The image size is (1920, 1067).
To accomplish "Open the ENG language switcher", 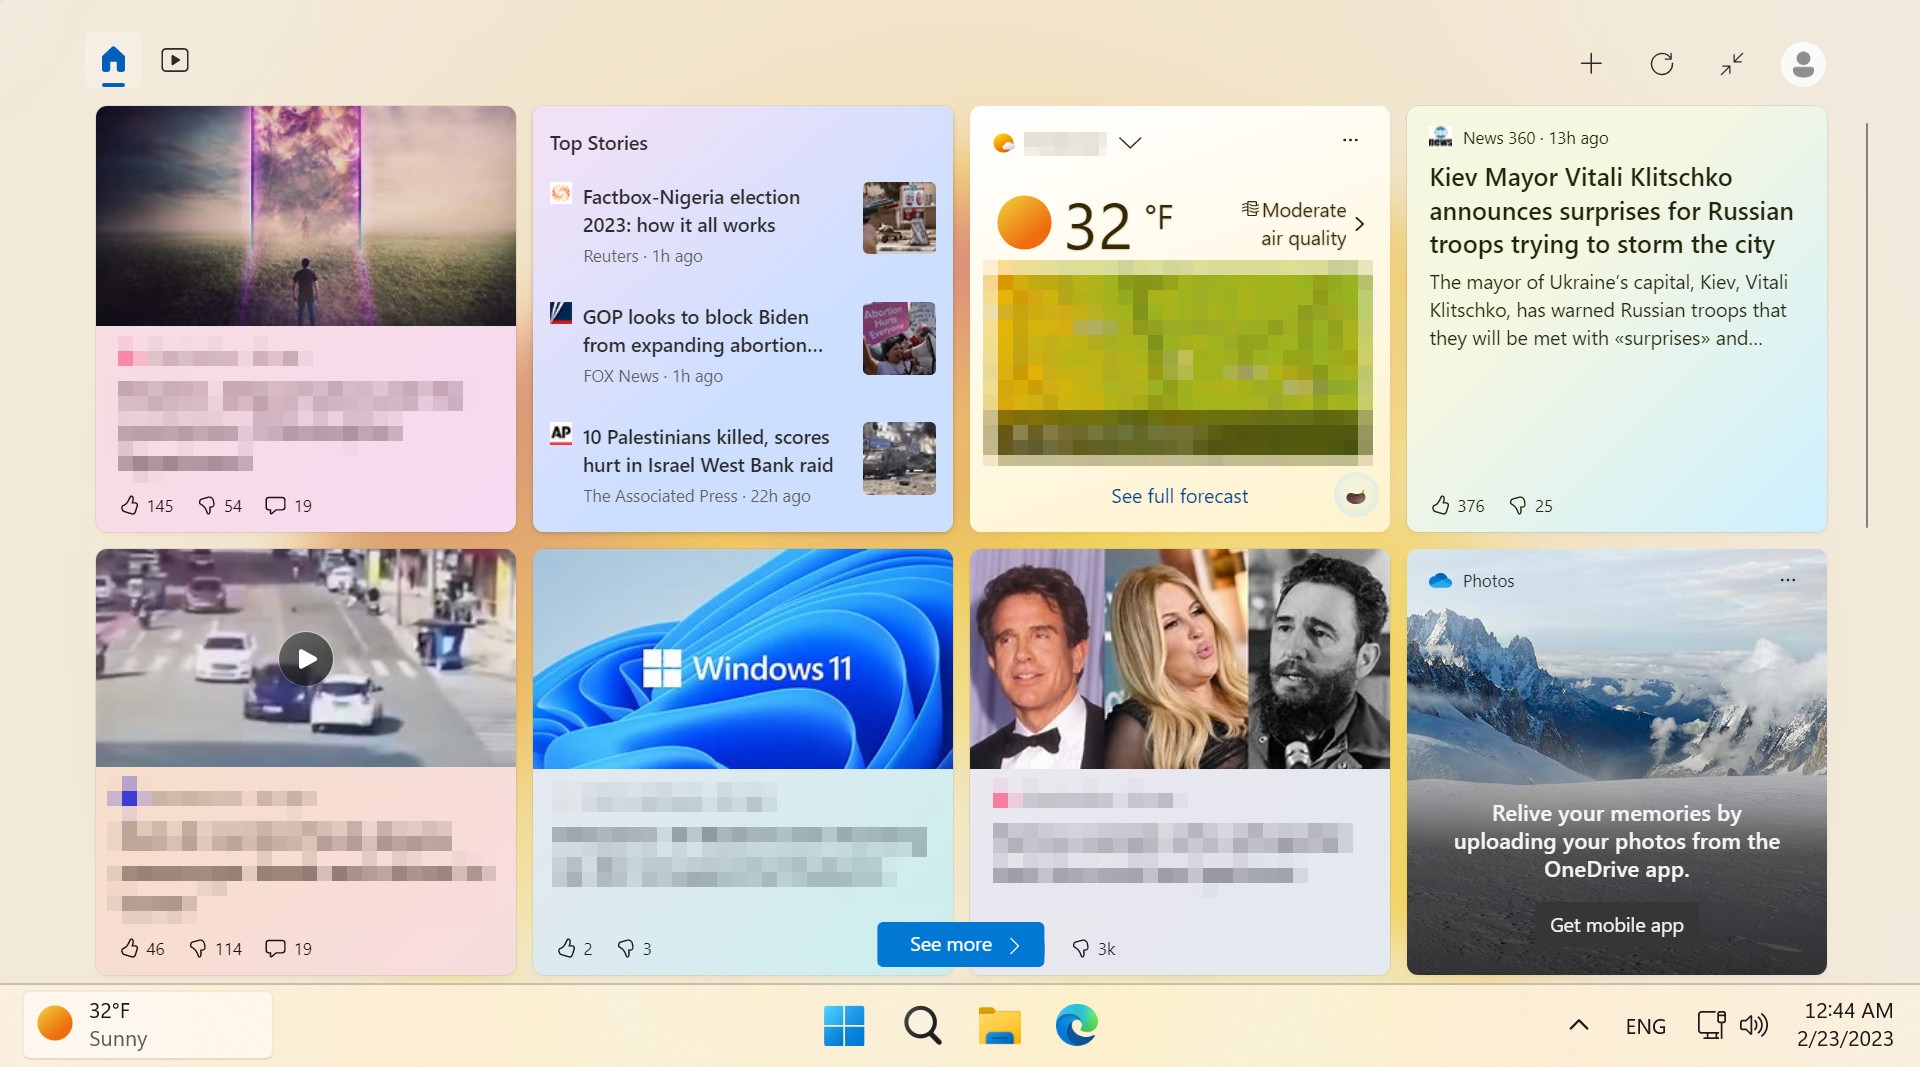I will pos(1645,1026).
